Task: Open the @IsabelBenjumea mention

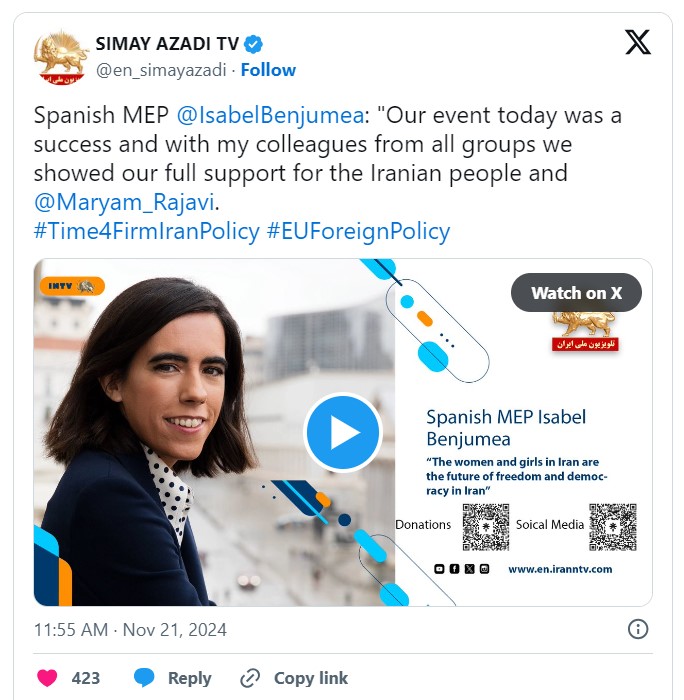Action: [x=271, y=115]
